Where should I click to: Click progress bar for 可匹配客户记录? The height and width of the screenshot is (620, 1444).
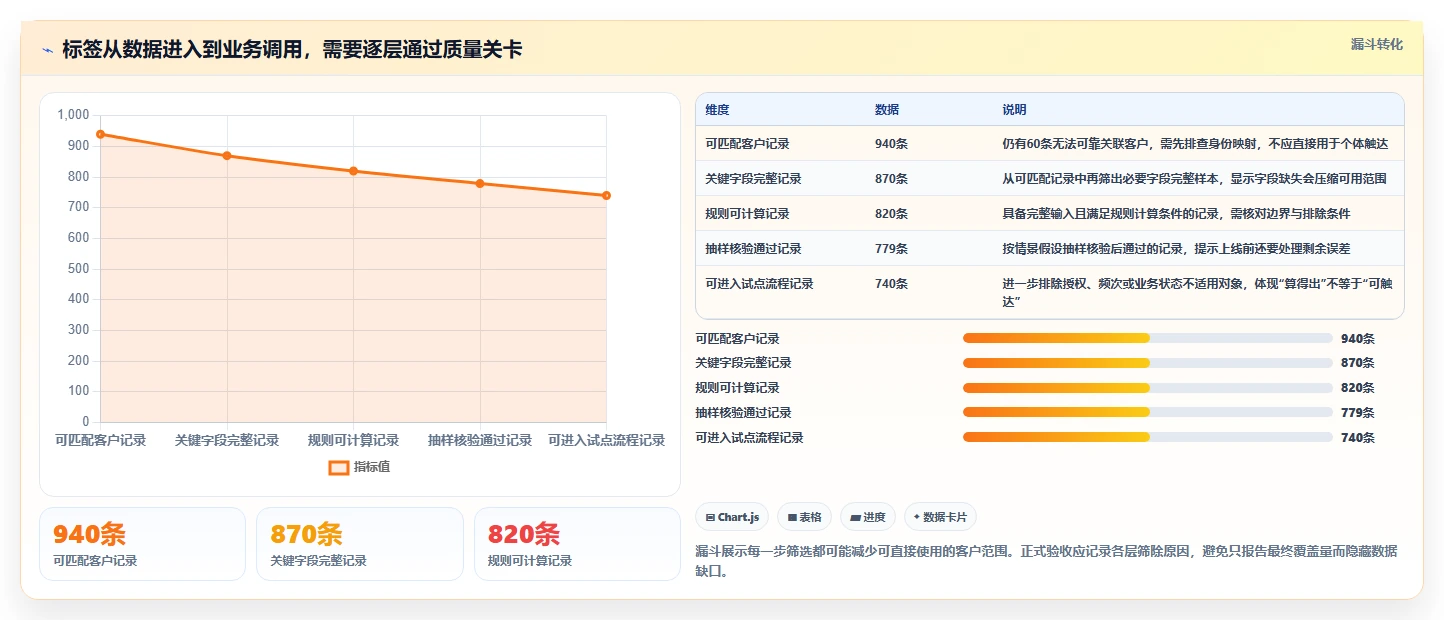coord(1147,338)
